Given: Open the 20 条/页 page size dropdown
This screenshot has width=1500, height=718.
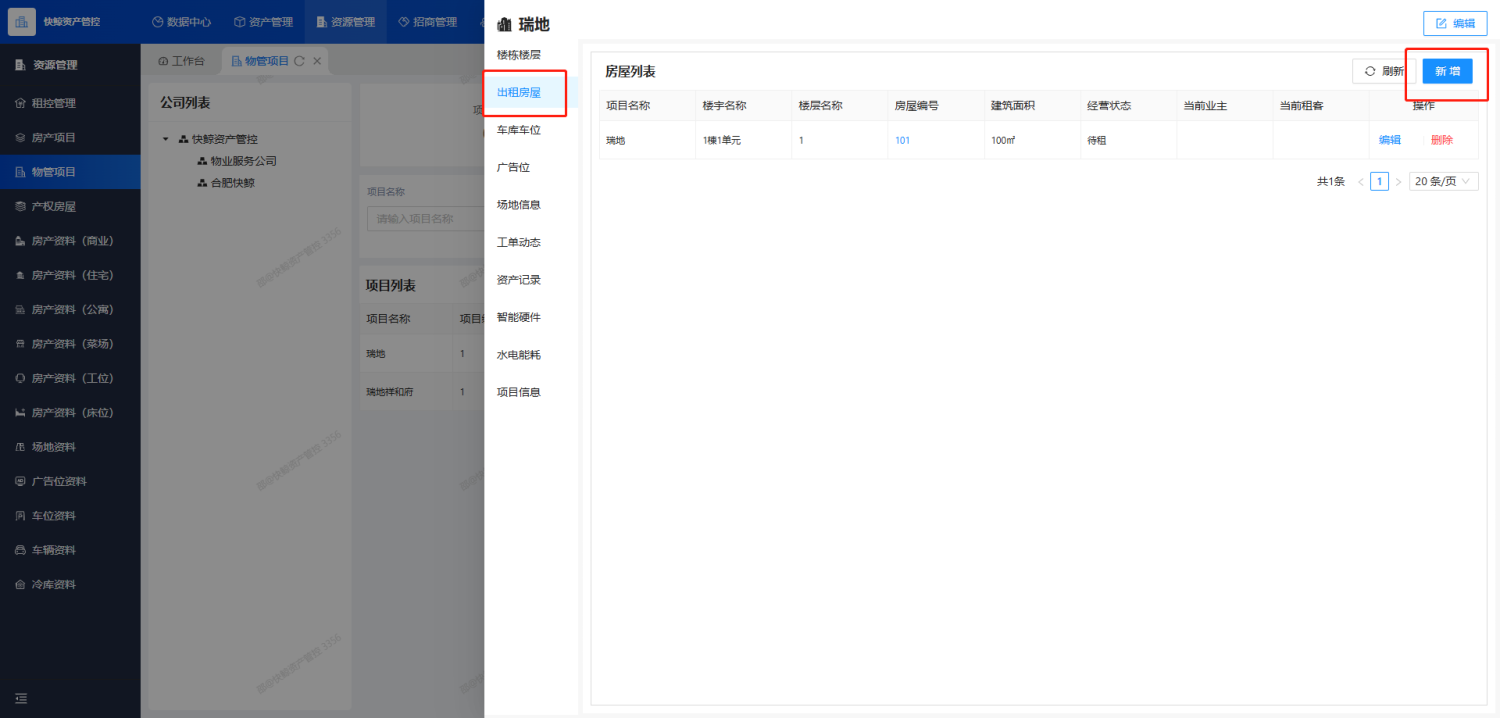Looking at the screenshot, I should [1443, 182].
